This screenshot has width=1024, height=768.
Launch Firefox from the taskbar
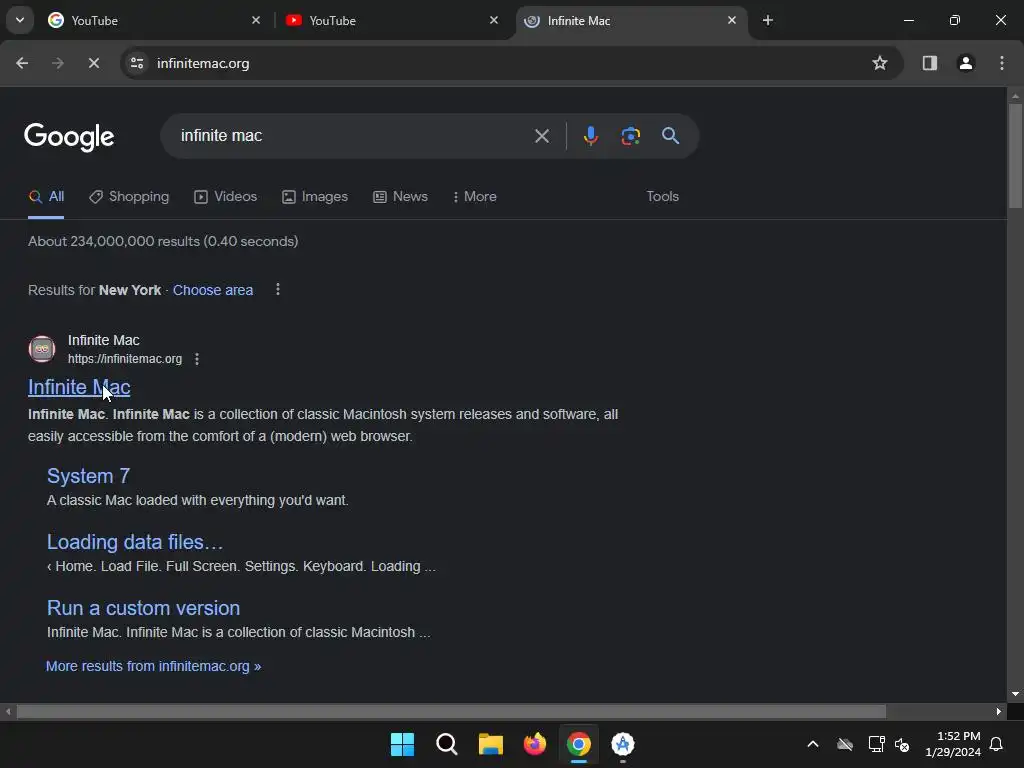(534, 744)
